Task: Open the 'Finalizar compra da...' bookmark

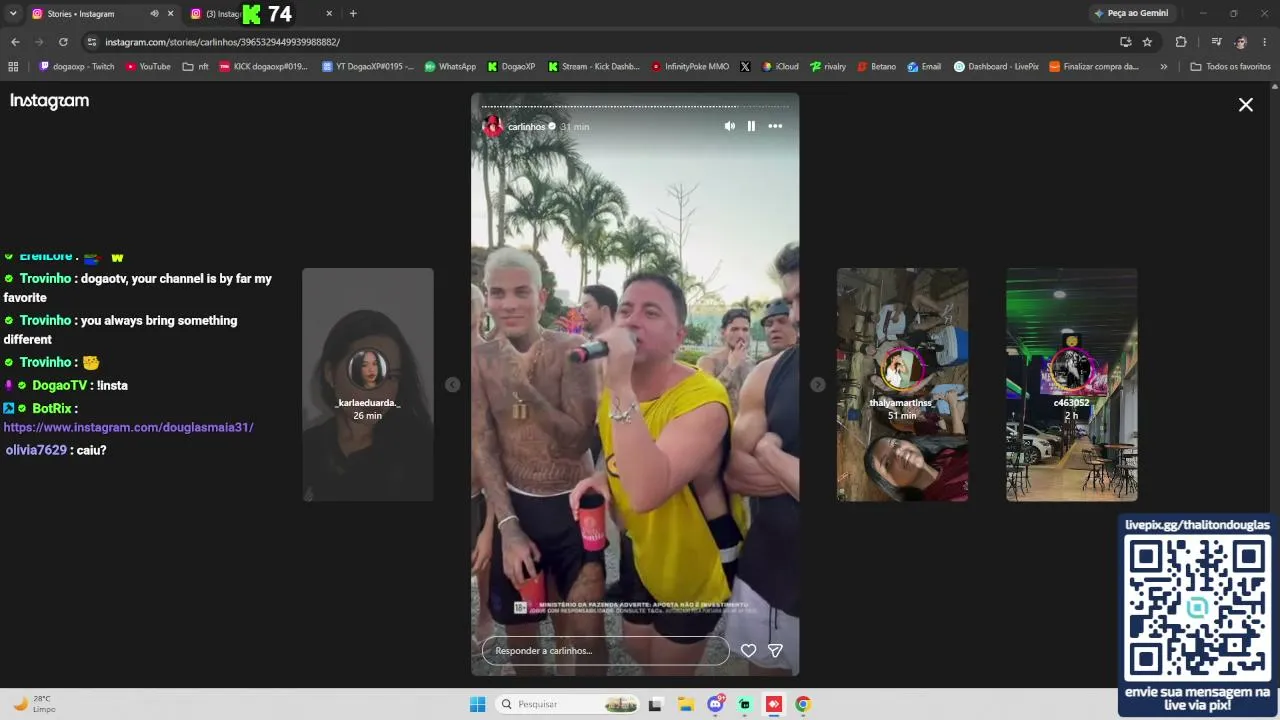Action: [1094, 67]
